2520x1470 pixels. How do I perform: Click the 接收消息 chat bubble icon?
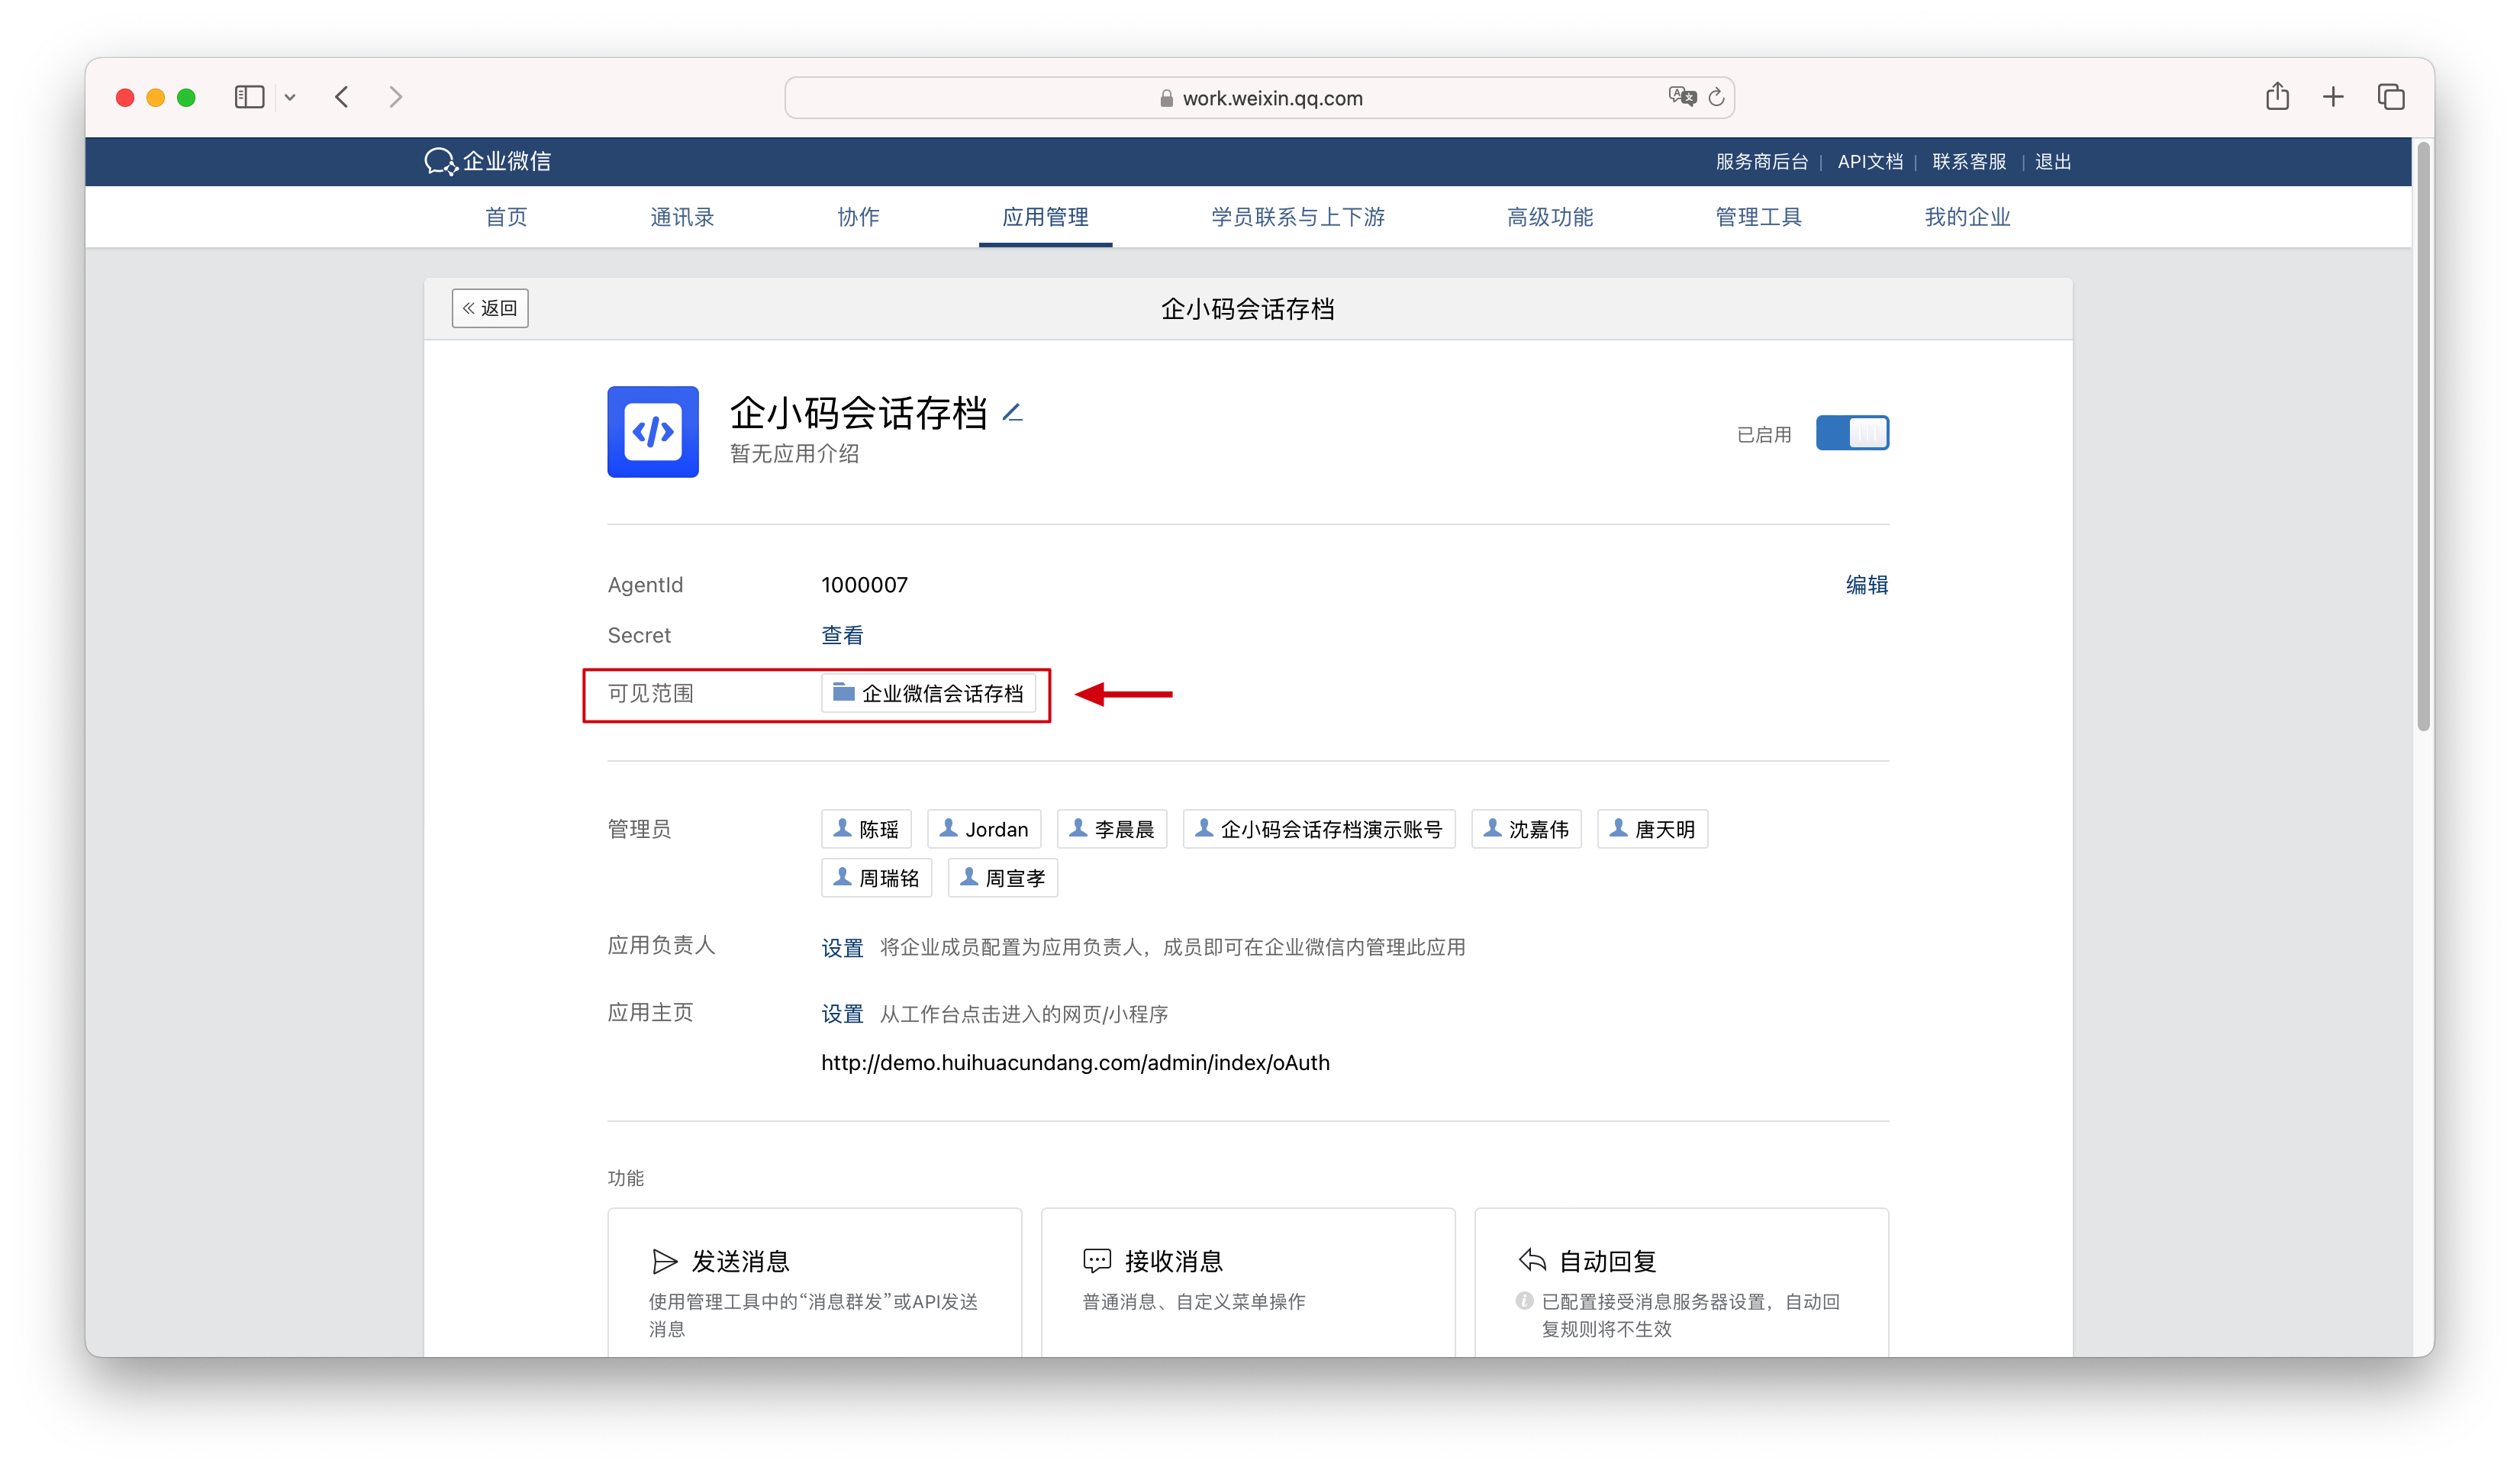click(x=1097, y=1260)
